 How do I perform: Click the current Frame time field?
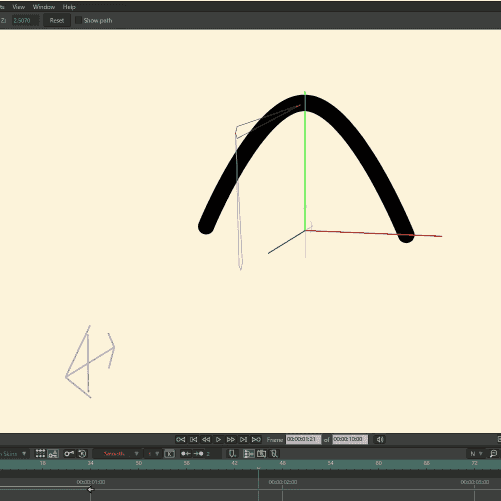point(303,439)
